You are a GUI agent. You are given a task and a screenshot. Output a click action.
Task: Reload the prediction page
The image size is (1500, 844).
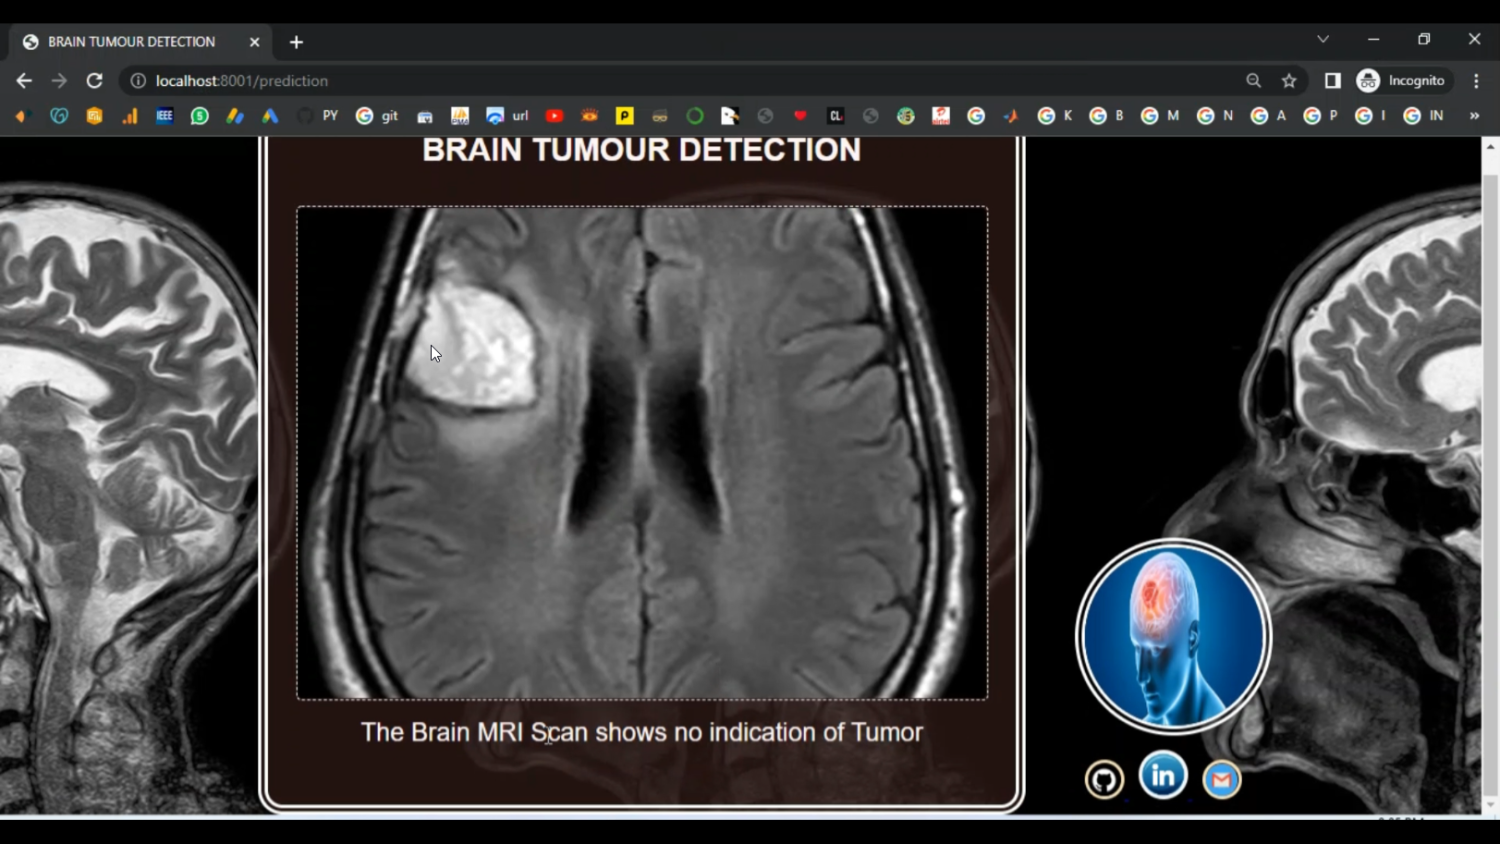[x=94, y=81]
